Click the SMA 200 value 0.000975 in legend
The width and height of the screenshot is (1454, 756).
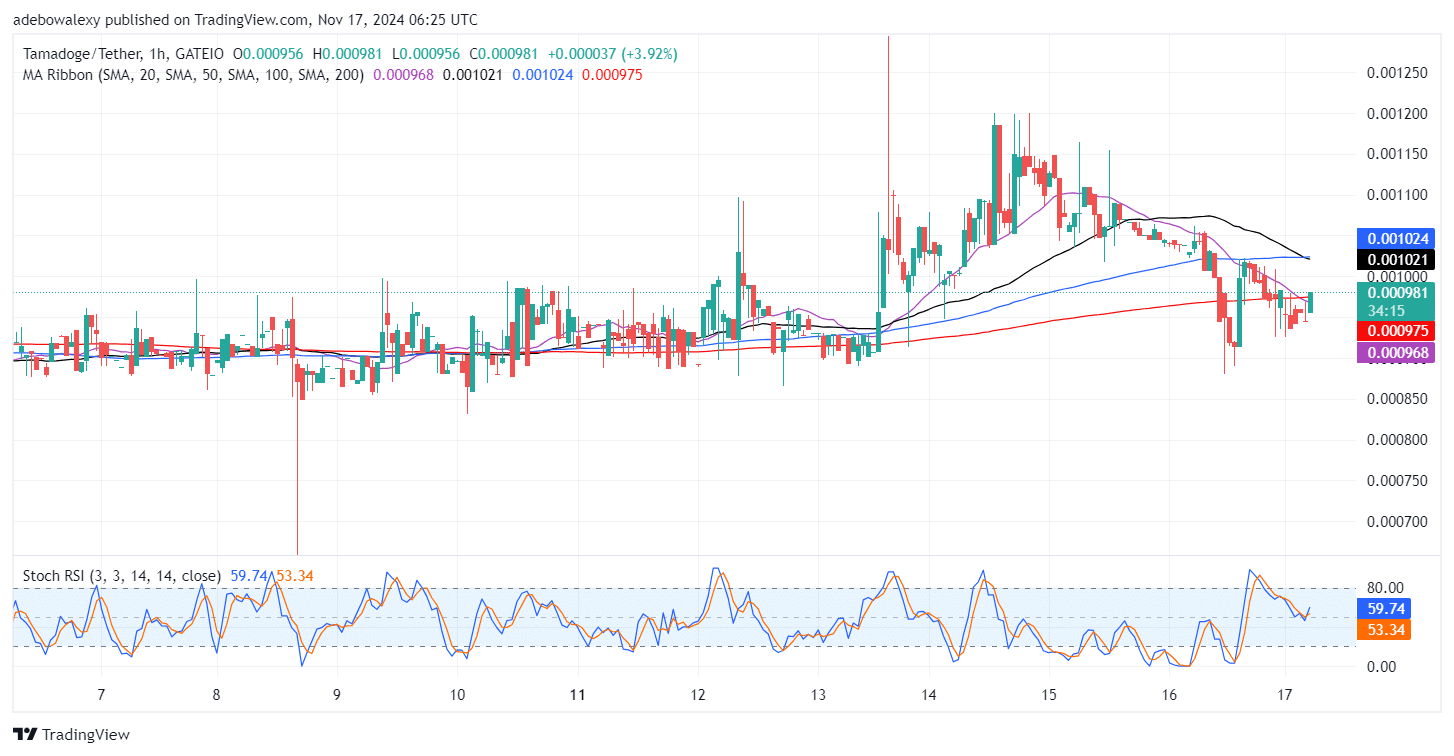pos(613,74)
